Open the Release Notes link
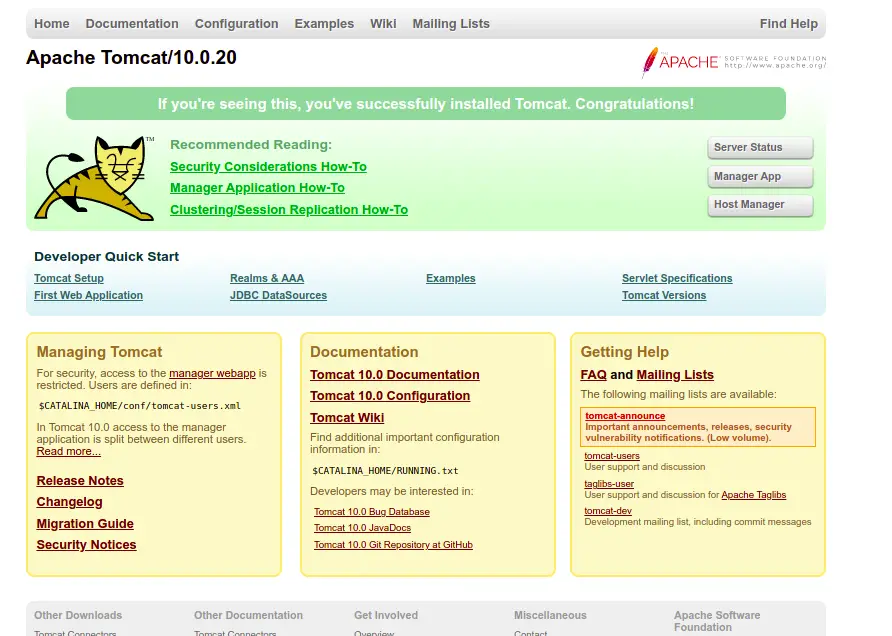This screenshot has height=636, width=892. click(x=80, y=481)
